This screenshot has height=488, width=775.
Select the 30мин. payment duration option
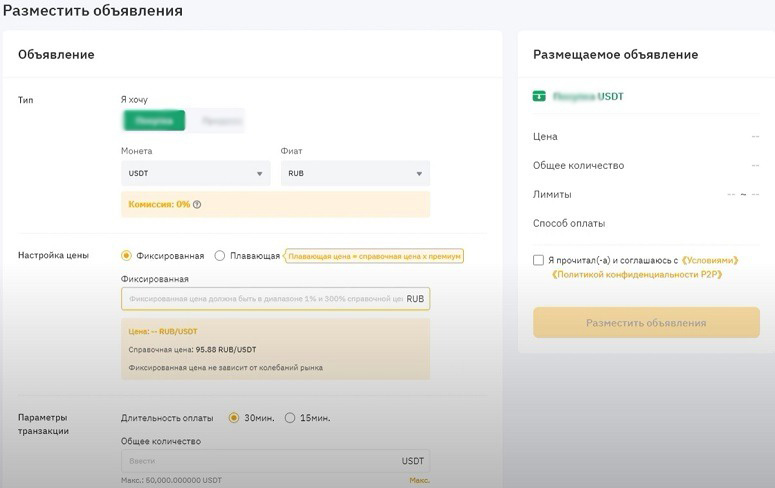[x=234, y=418]
